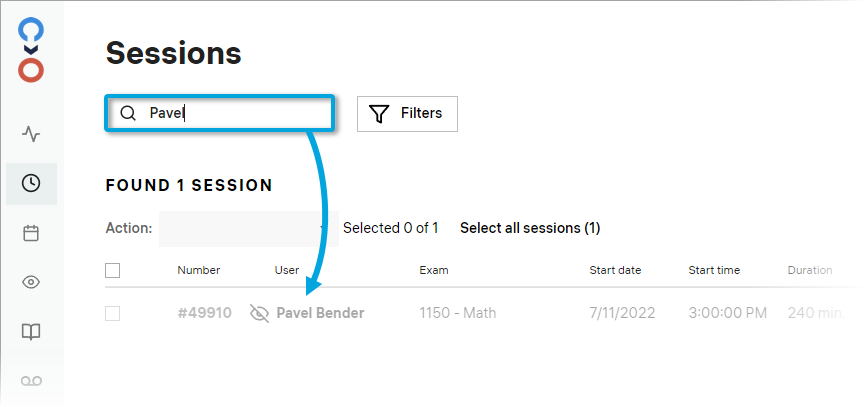Toggle the select-all header checkbox
864x407 pixels.
click(113, 270)
